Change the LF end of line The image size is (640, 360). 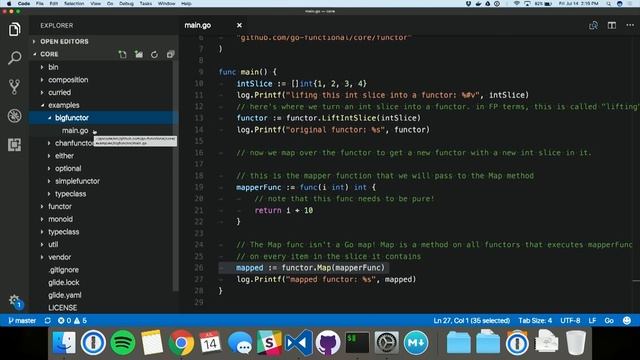(x=592, y=320)
